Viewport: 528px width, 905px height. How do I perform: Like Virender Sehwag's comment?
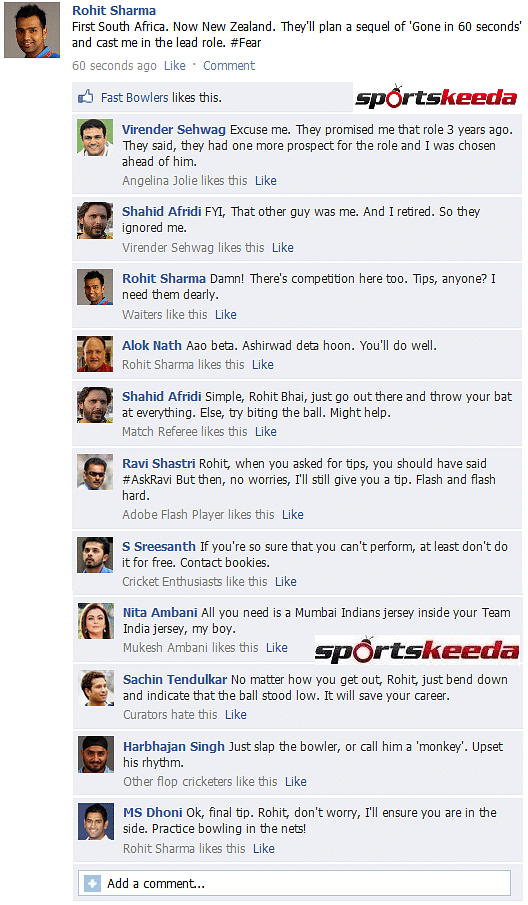pos(265,181)
